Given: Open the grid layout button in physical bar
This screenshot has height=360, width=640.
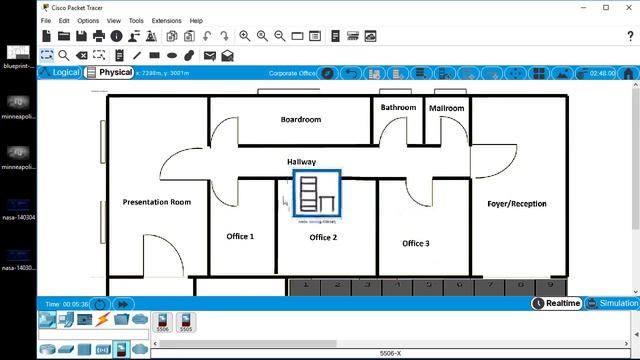Looking at the screenshot, I should (539, 73).
